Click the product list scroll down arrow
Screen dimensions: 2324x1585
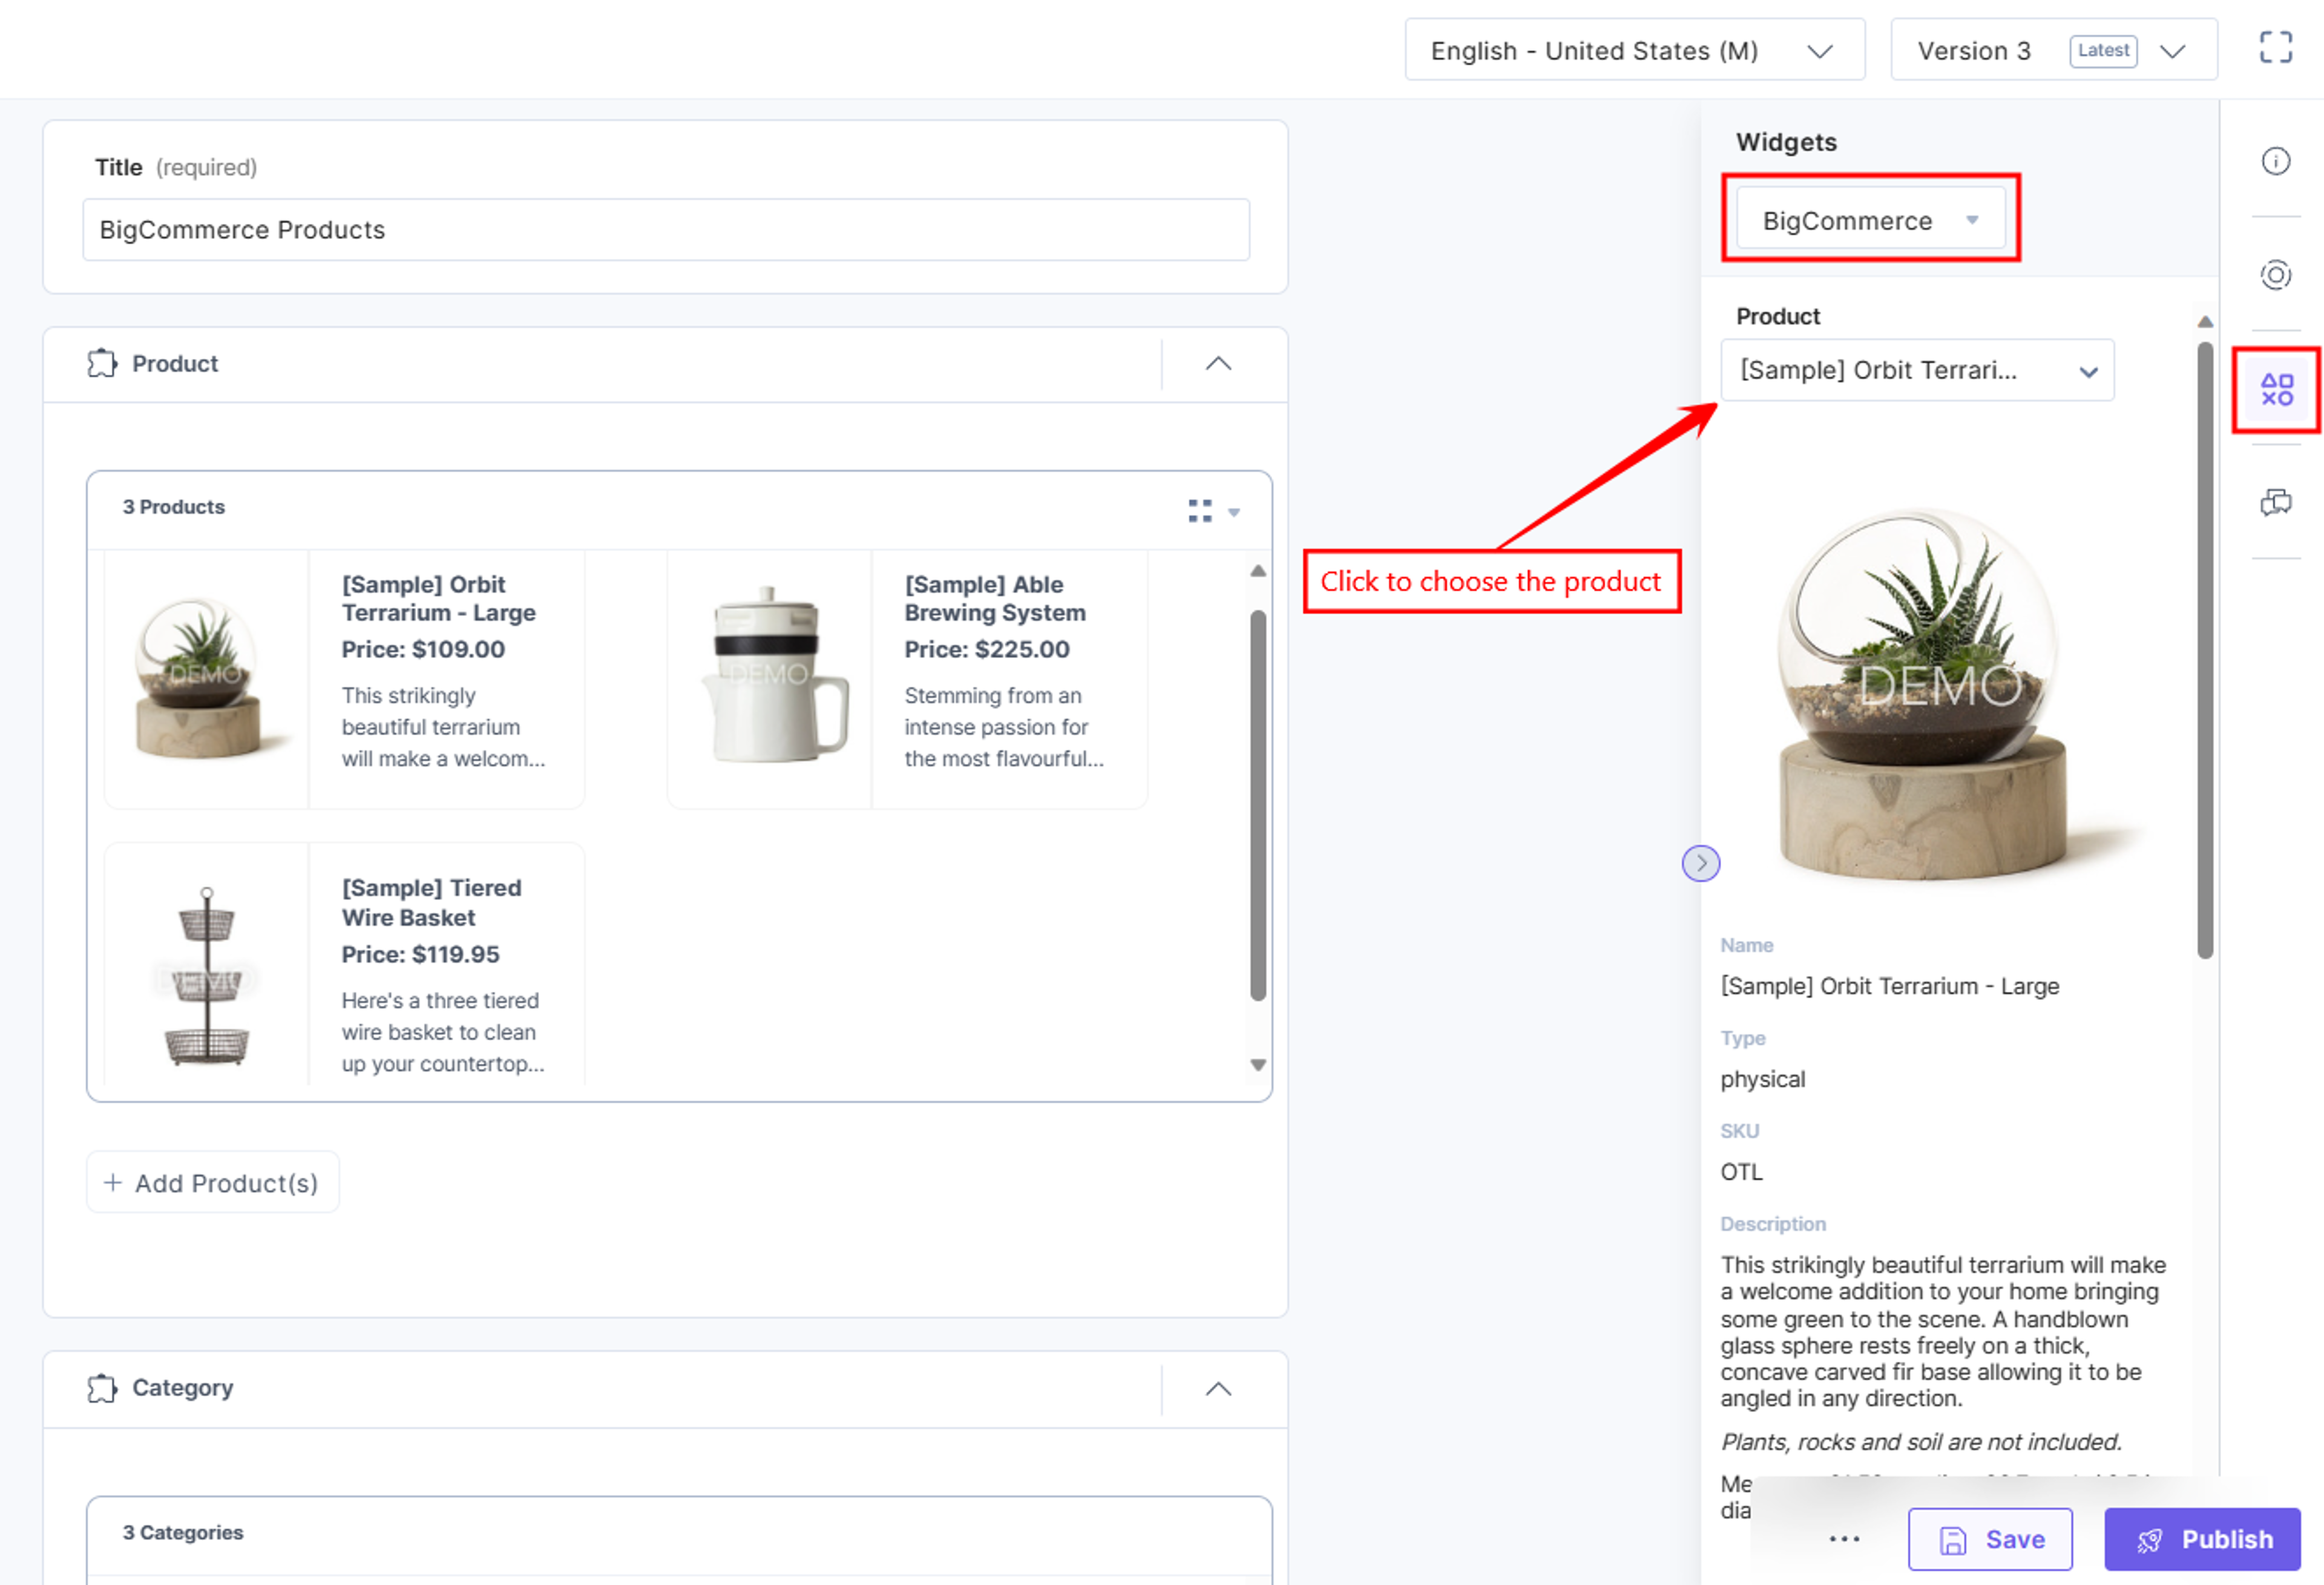[1257, 1065]
